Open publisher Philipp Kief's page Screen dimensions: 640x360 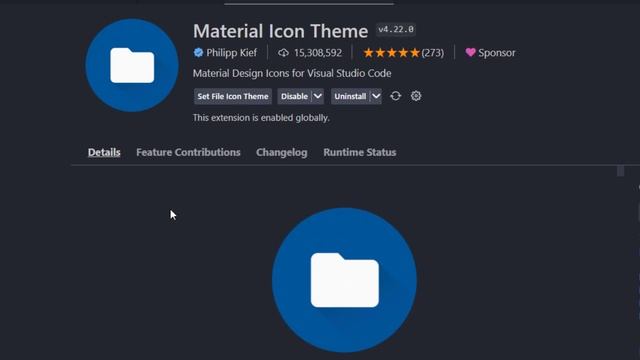(x=231, y=53)
